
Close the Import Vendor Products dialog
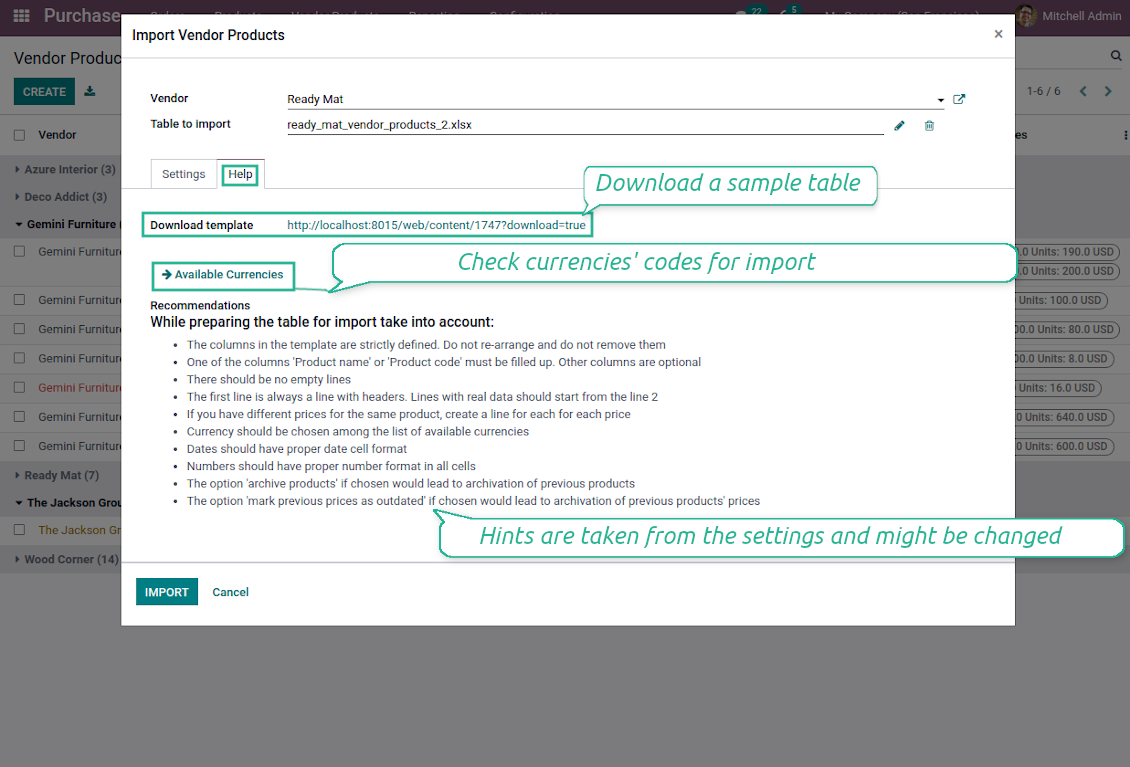click(x=998, y=34)
